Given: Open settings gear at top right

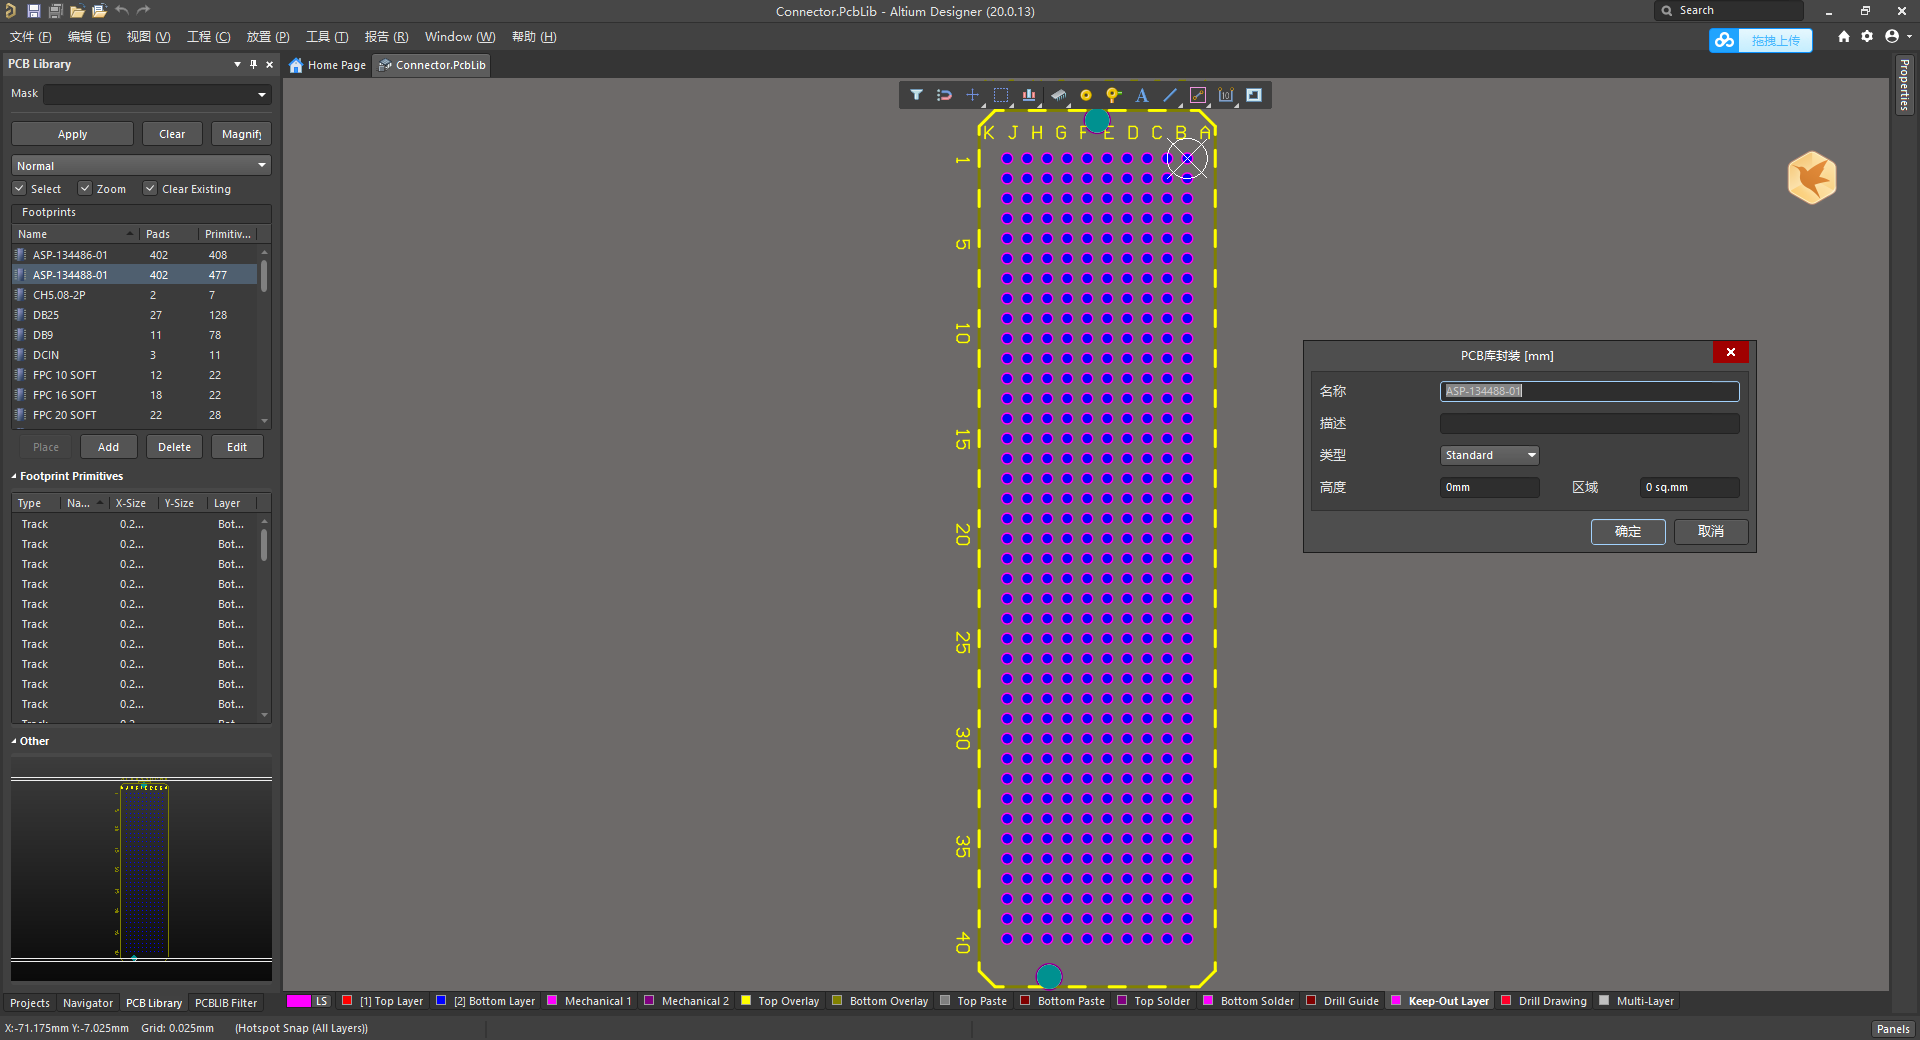Looking at the screenshot, I should pyautogui.click(x=1867, y=37).
